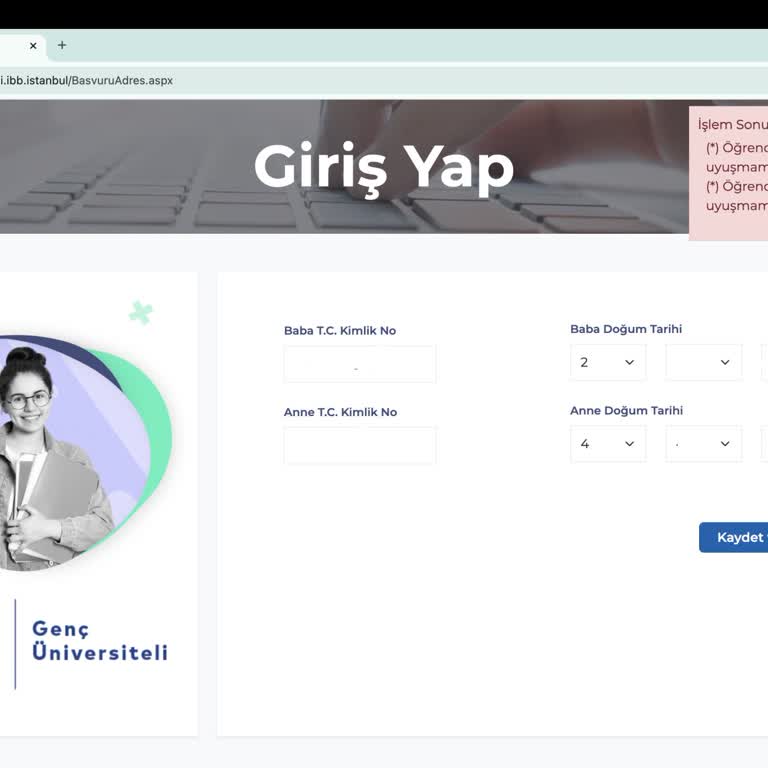
Task: Click the İşlem Sonucu notification panel
Action: 730,172
